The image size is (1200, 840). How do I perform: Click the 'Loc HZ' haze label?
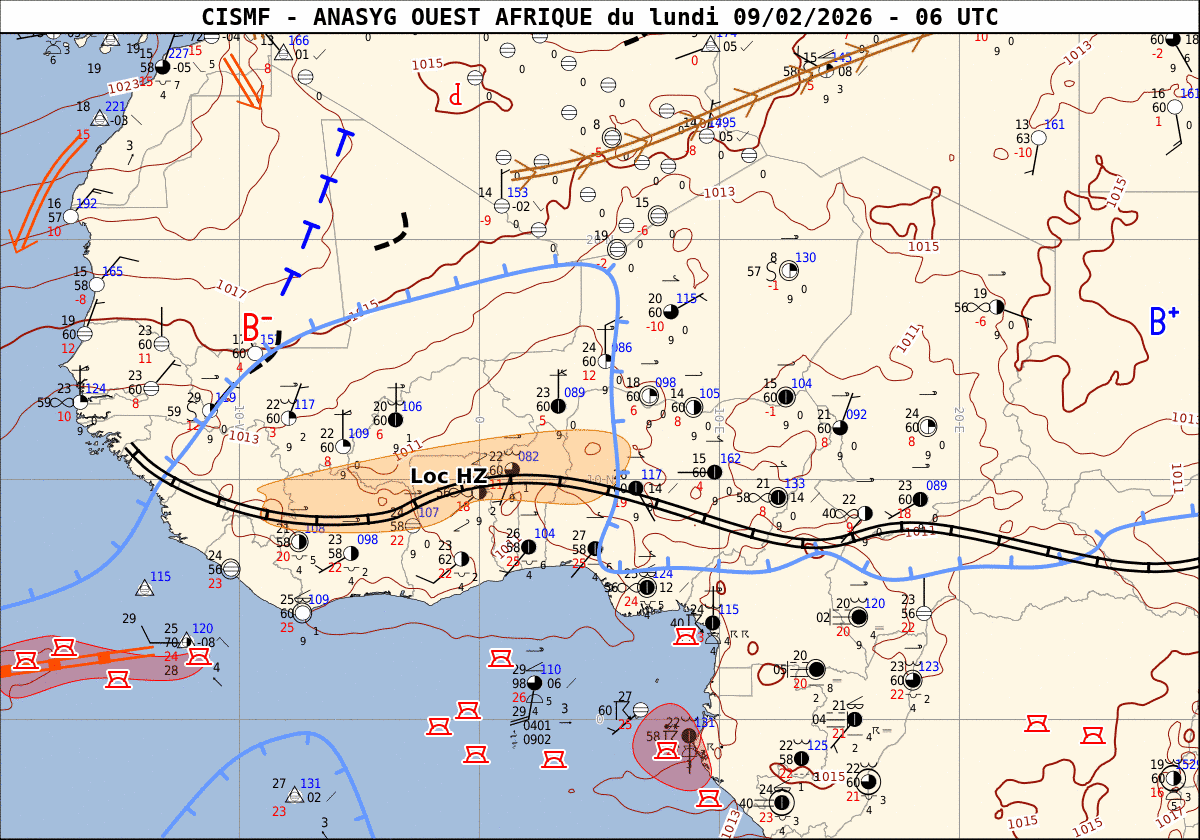(448, 477)
